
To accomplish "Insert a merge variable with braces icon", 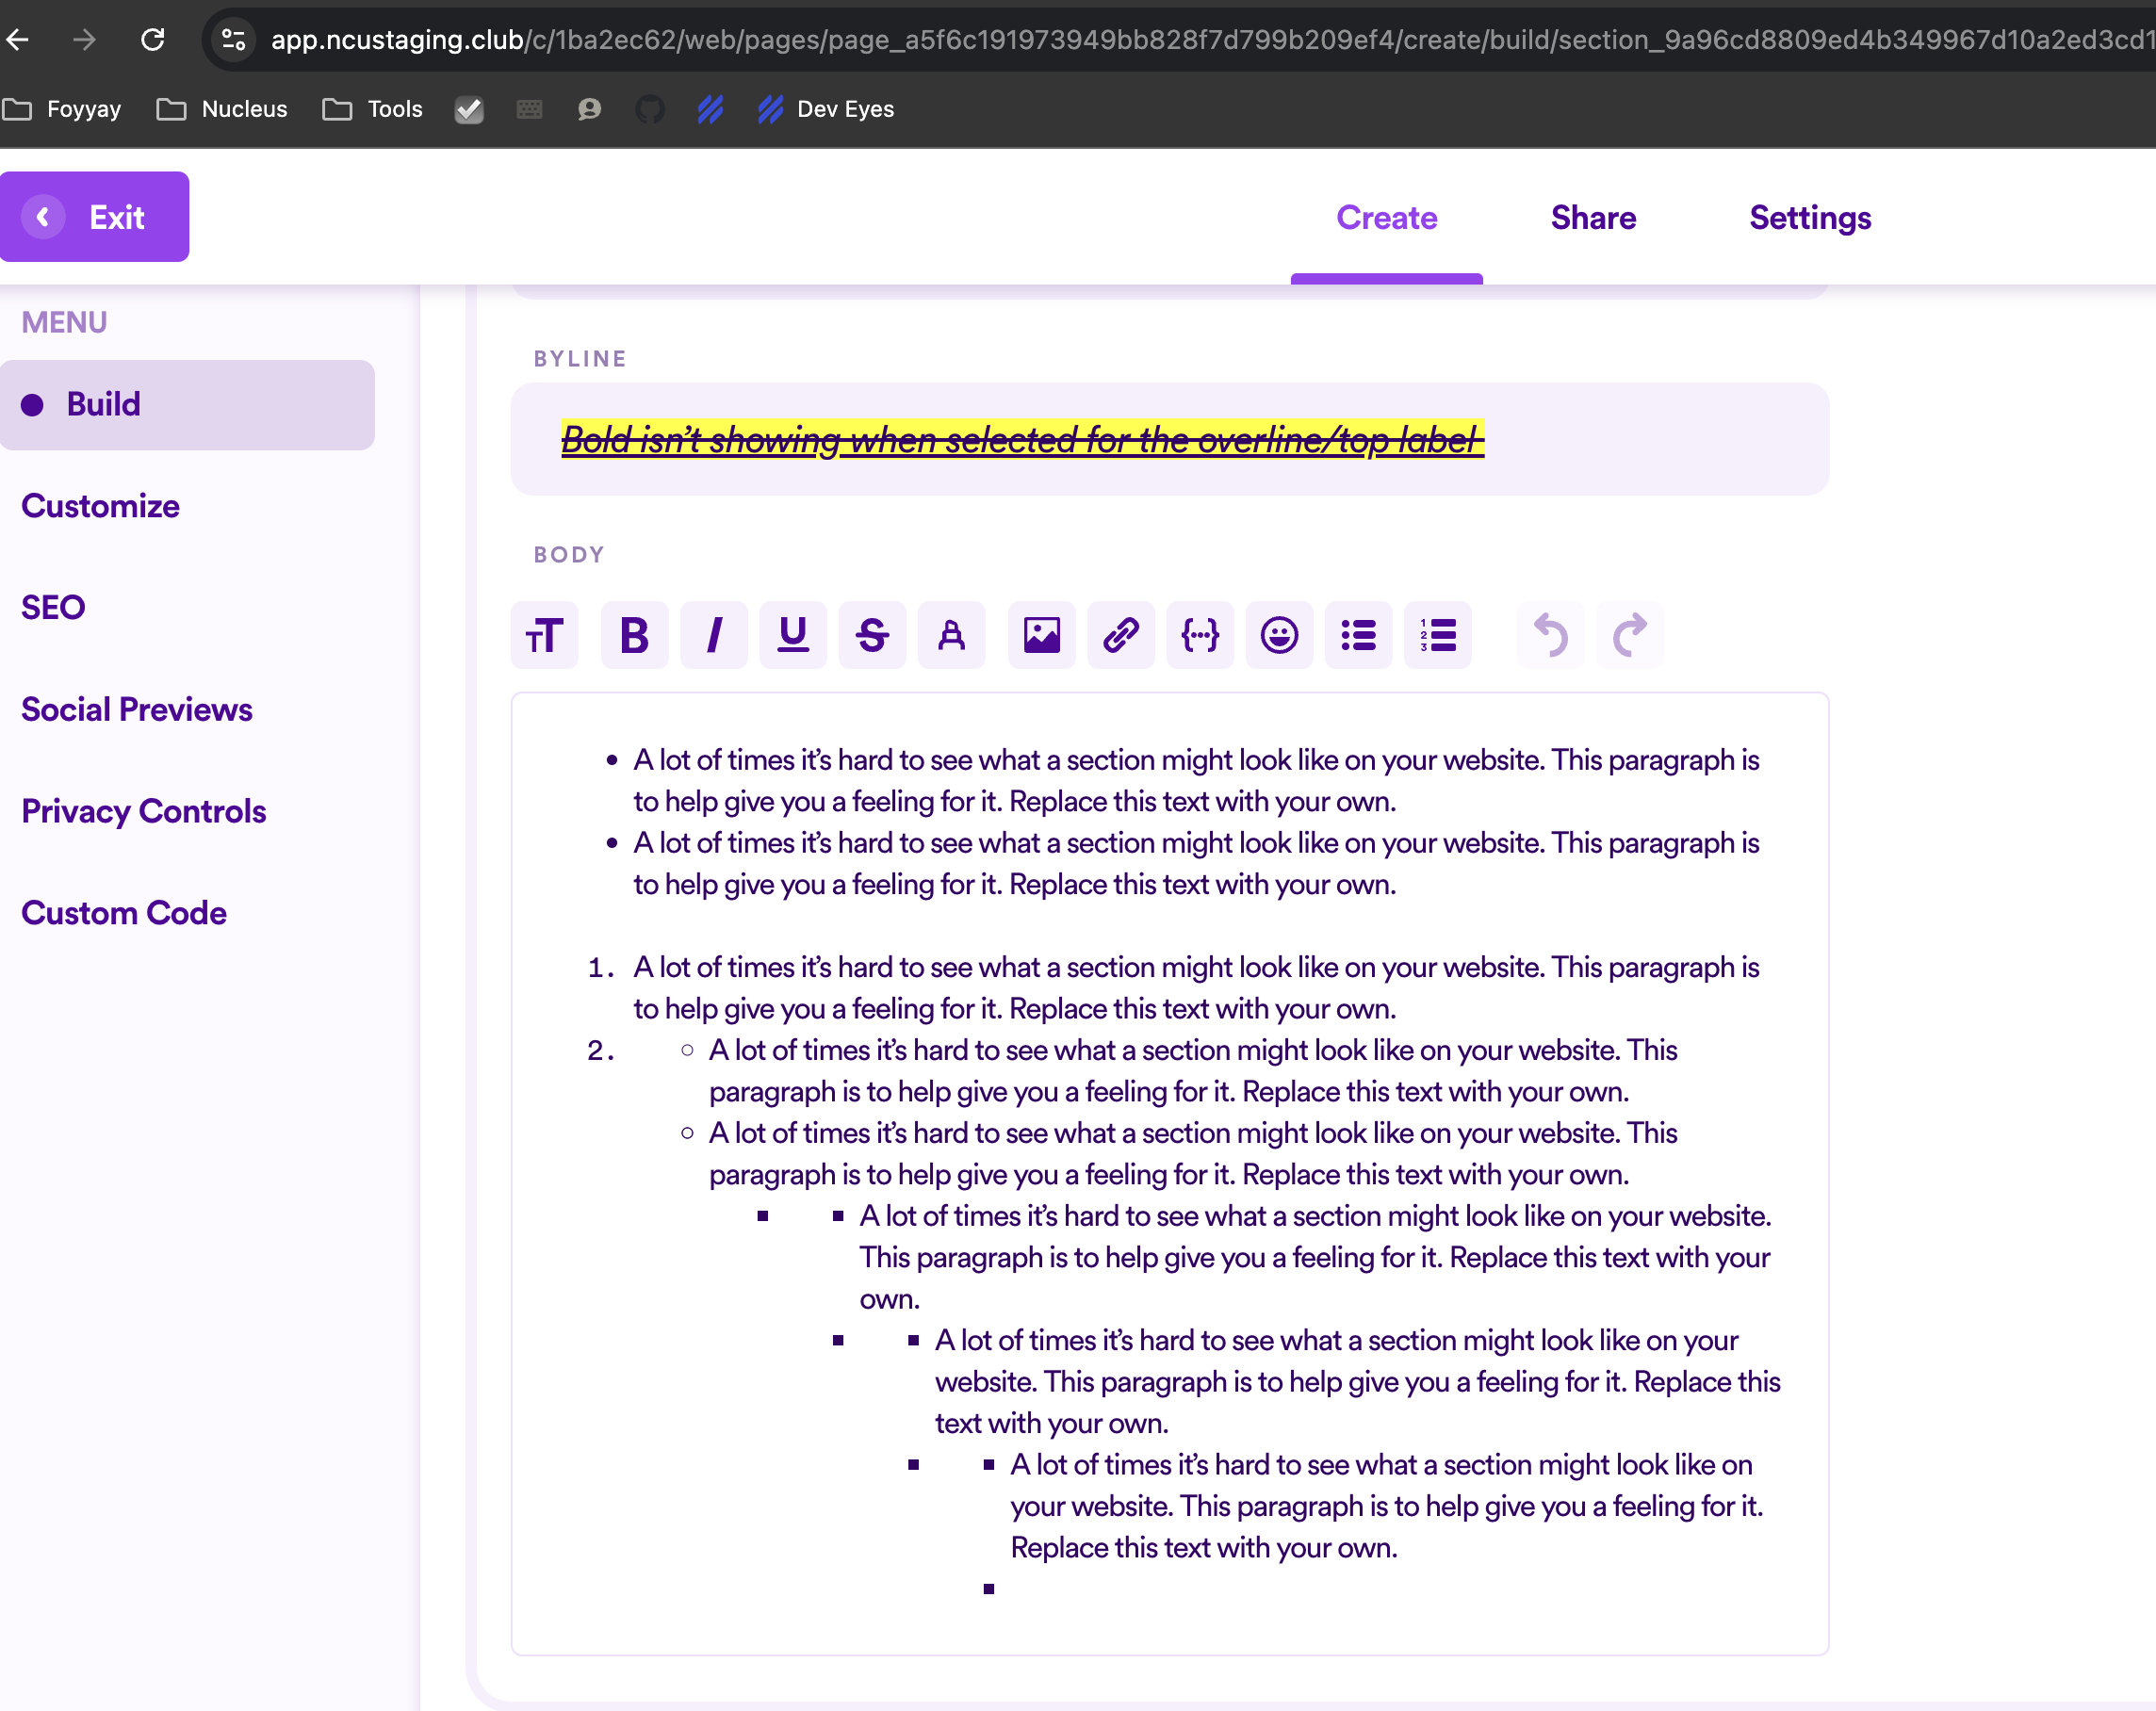I will click(1200, 636).
